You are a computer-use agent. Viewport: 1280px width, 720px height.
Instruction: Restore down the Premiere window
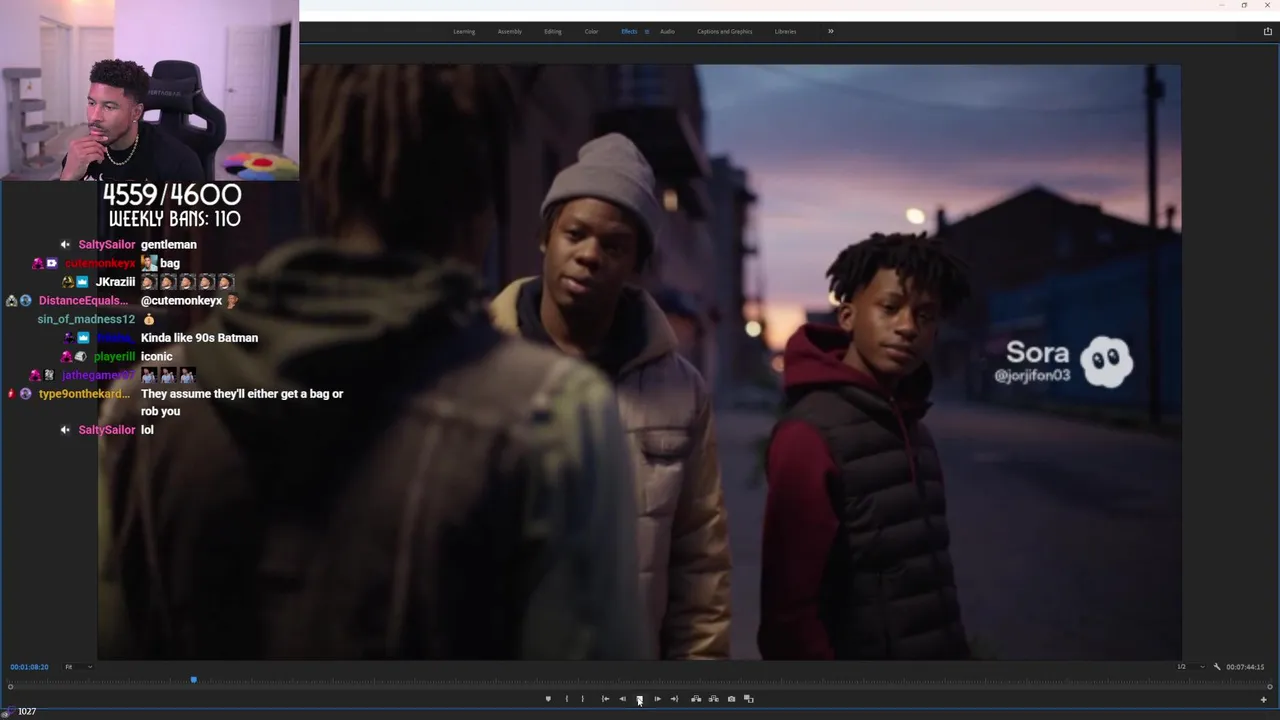click(1244, 5)
